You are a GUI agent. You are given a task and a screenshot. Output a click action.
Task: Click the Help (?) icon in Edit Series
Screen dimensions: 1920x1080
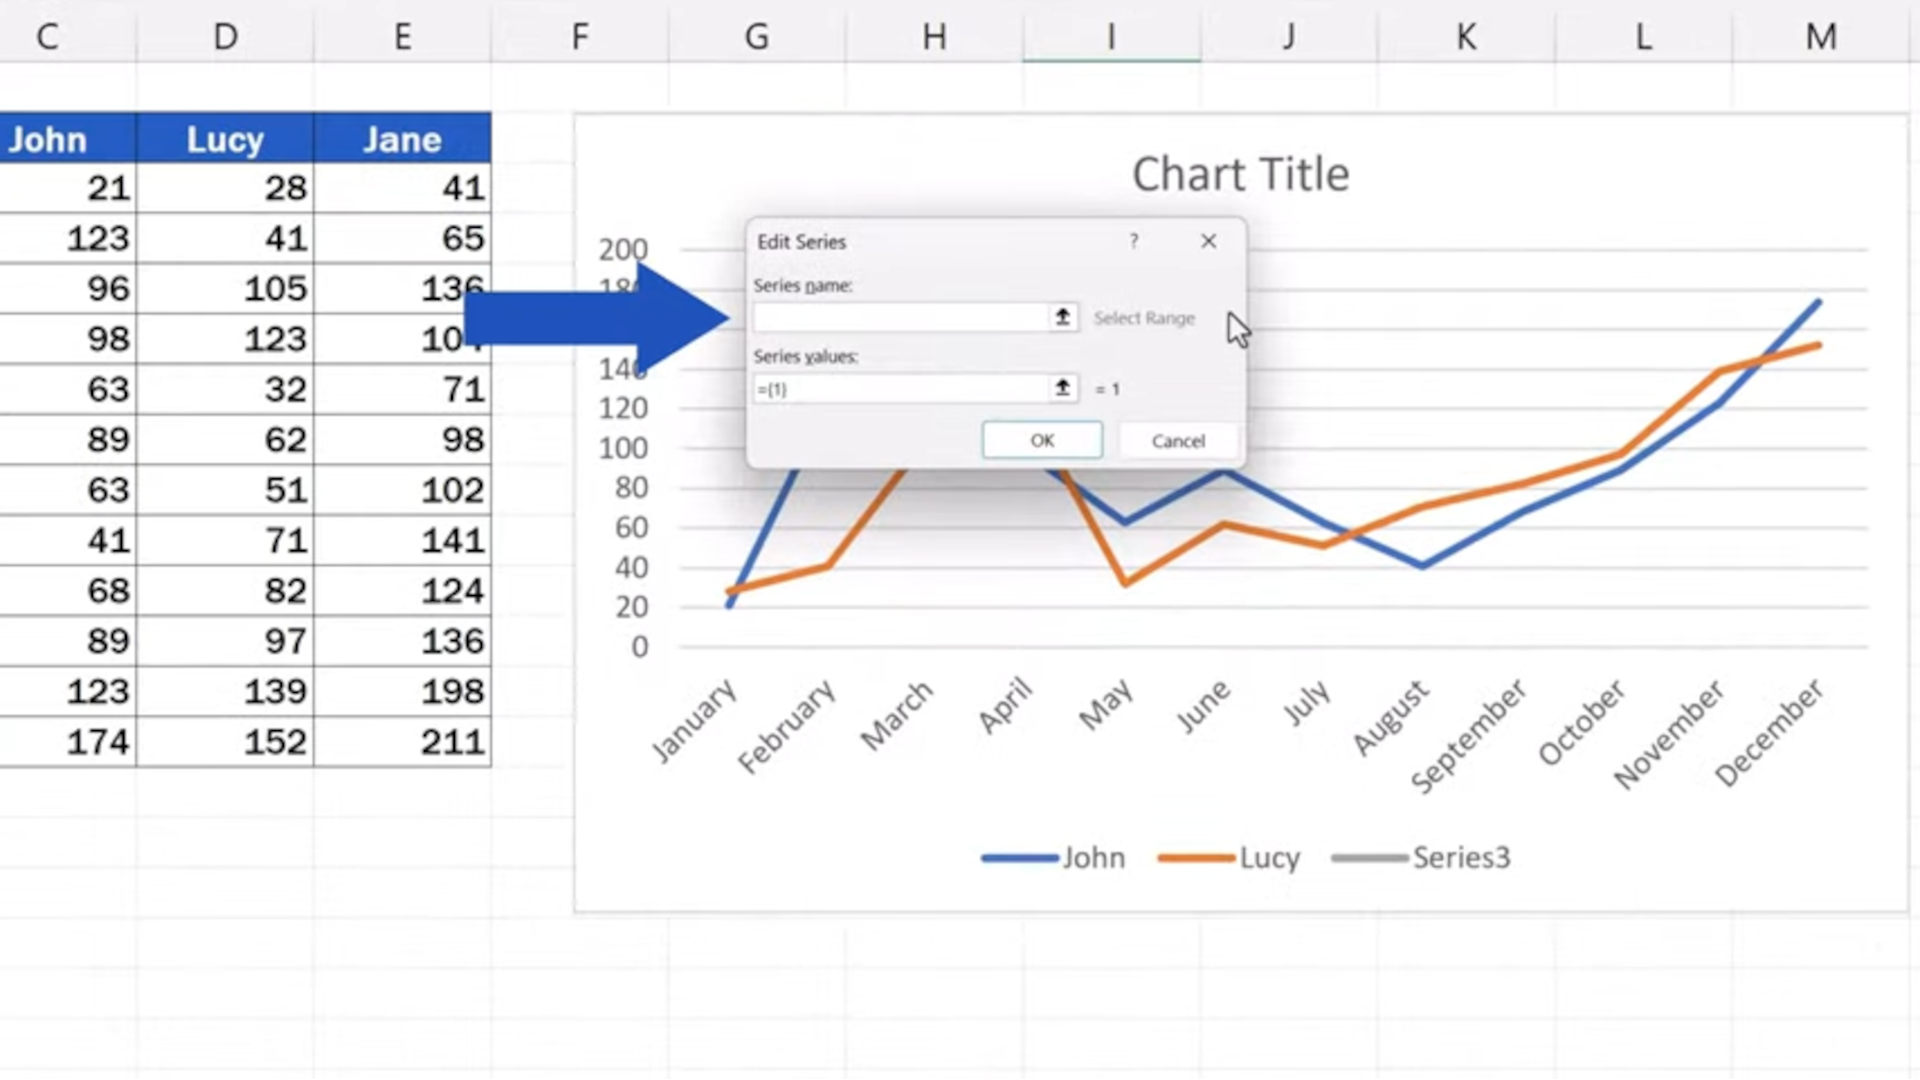click(x=1133, y=241)
